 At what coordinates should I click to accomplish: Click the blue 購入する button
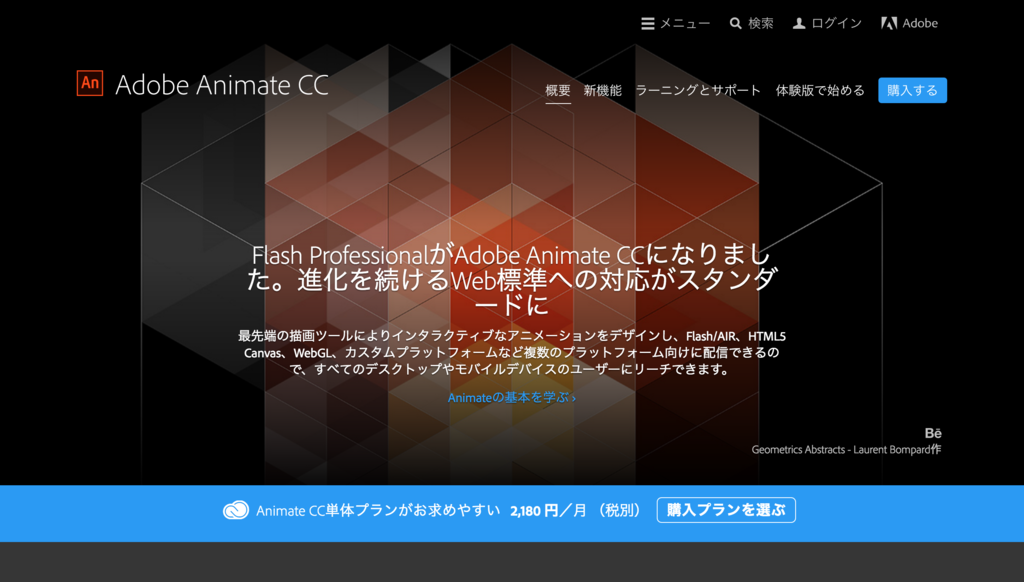click(912, 90)
